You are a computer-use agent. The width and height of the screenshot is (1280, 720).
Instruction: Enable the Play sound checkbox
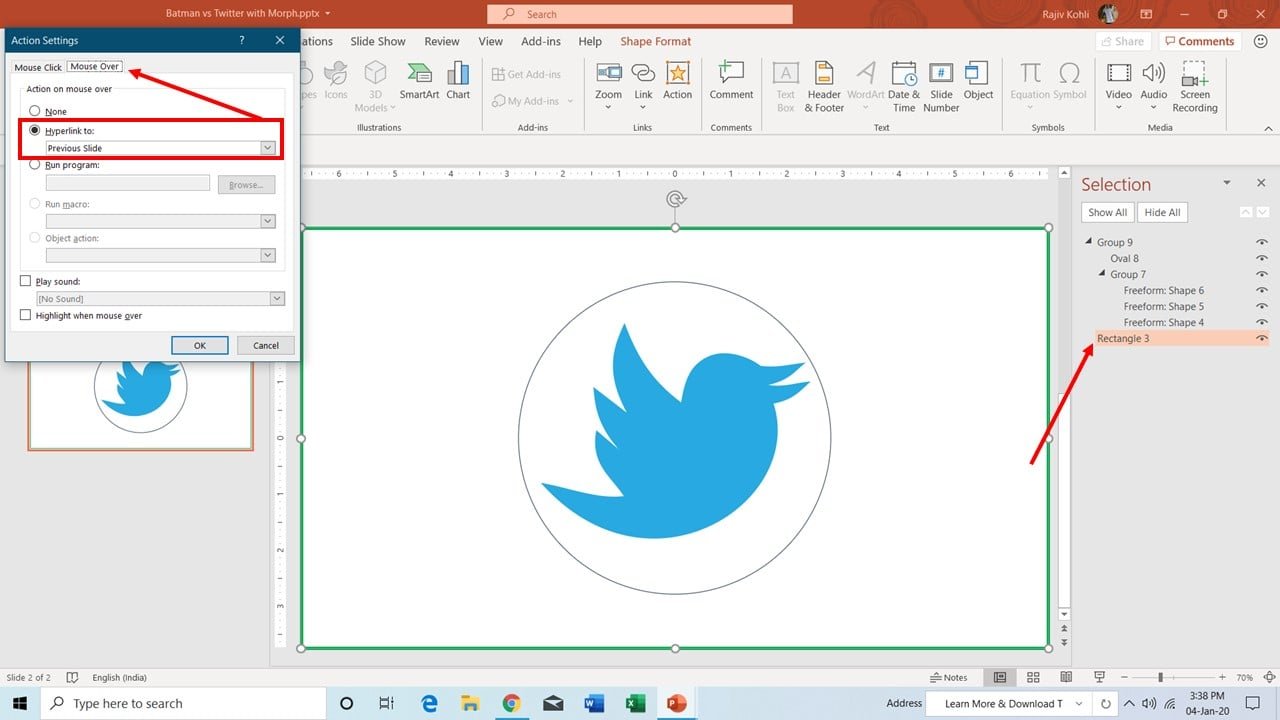26,282
